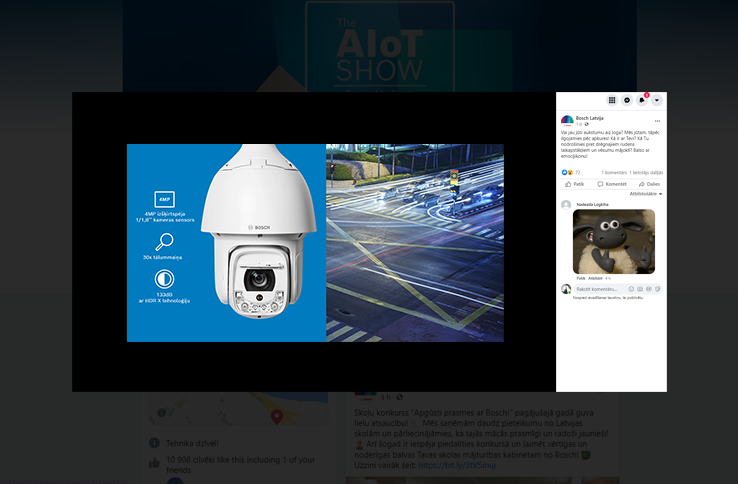This screenshot has height=484, width=738.
Task: Share the post using Dalies
Action: coord(649,184)
